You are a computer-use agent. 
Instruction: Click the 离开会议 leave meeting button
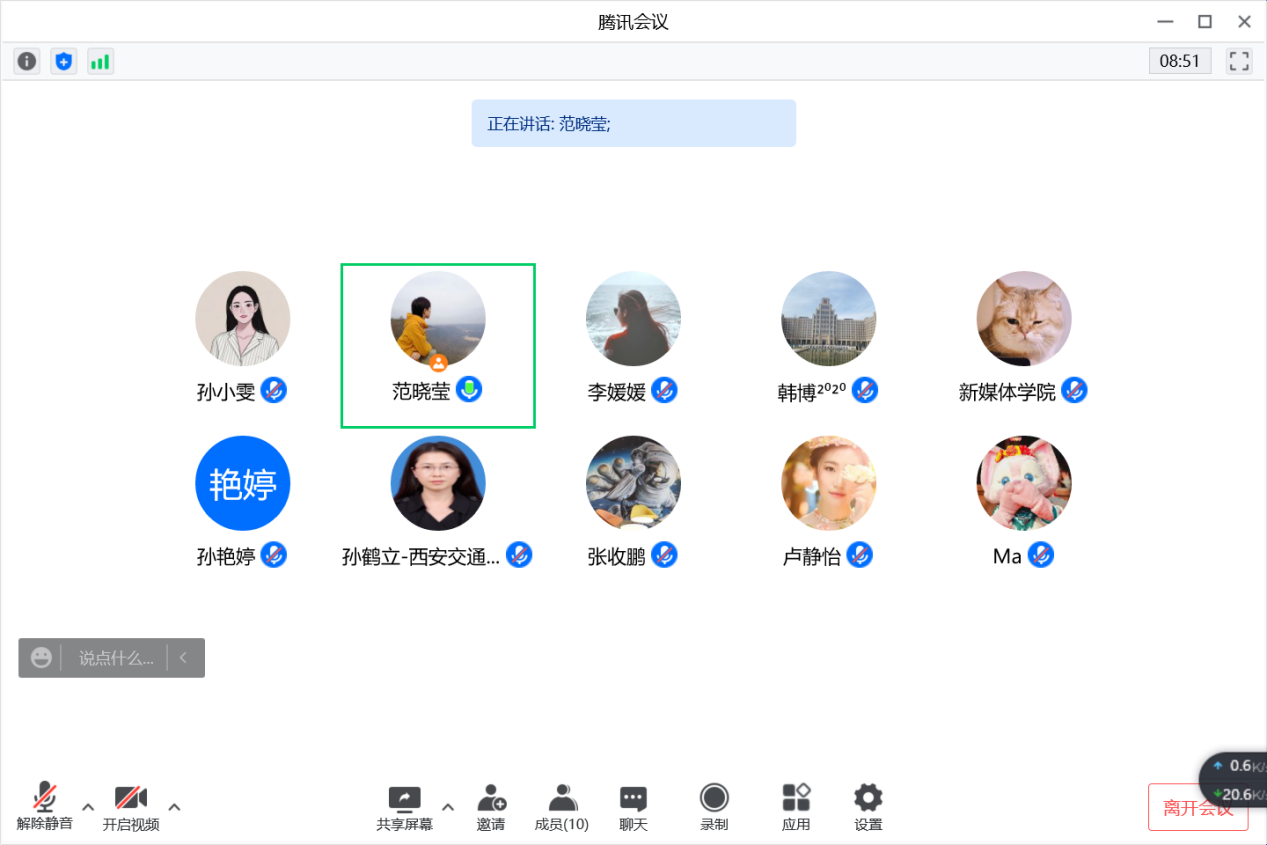tap(1197, 808)
